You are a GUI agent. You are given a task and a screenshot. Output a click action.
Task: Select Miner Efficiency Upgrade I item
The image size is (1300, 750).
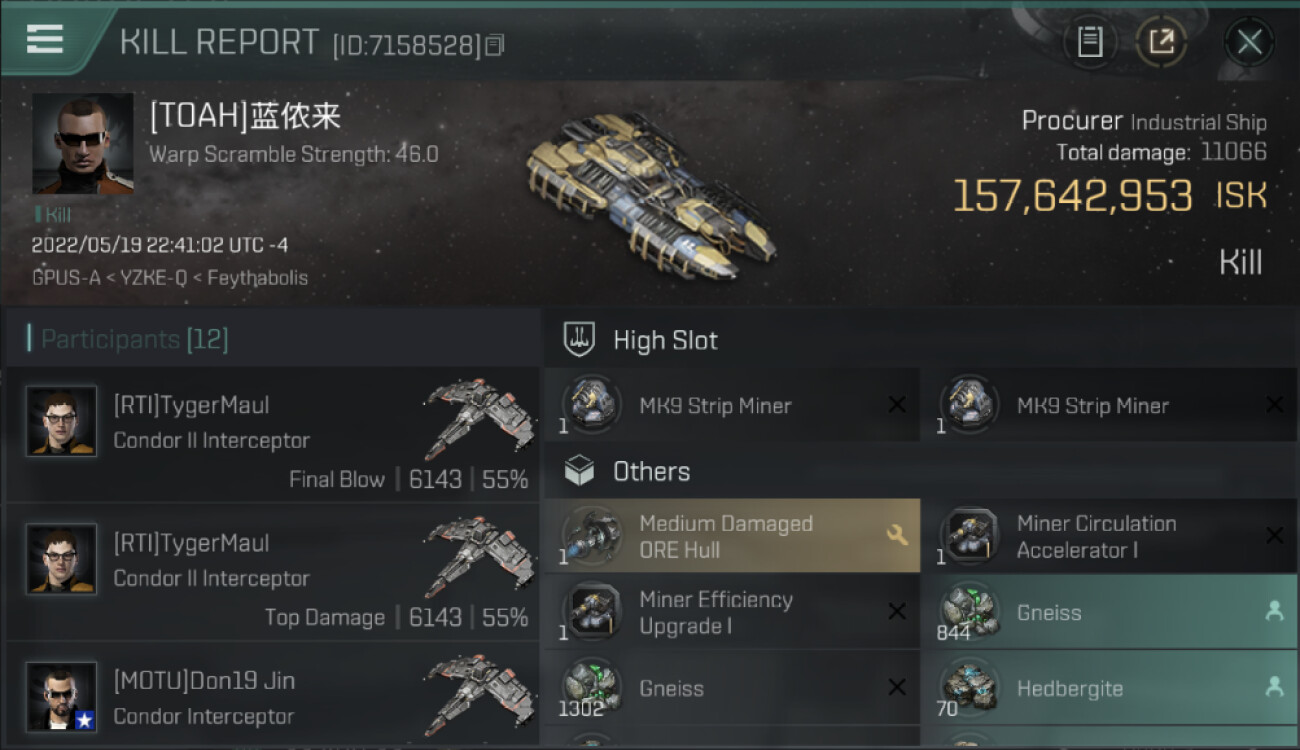coord(732,612)
